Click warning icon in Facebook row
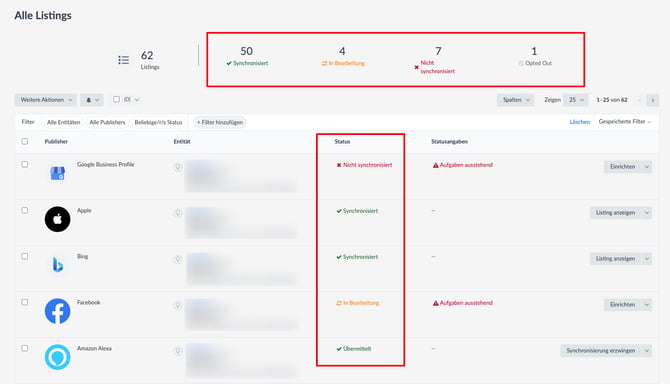The image size is (670, 384). [x=435, y=303]
